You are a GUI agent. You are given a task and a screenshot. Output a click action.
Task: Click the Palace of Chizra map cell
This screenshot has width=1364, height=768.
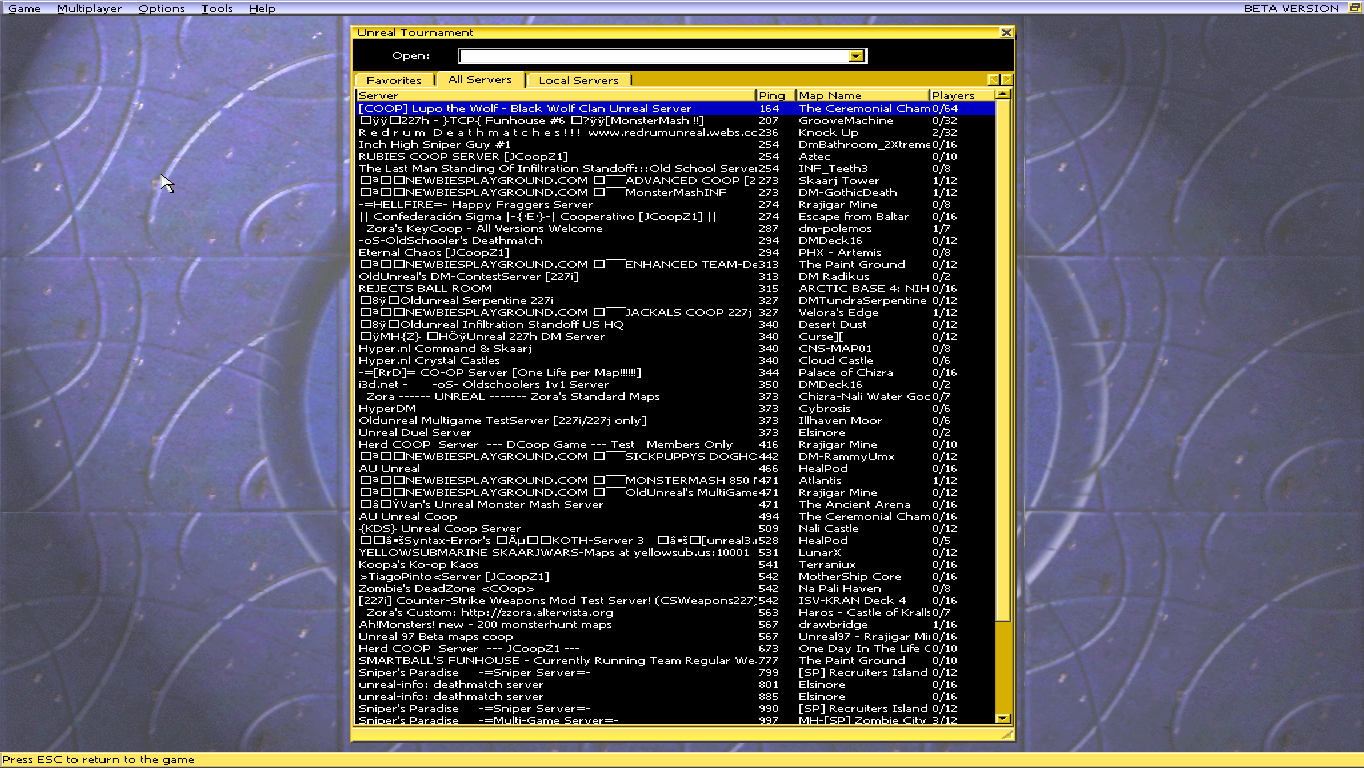pos(846,372)
